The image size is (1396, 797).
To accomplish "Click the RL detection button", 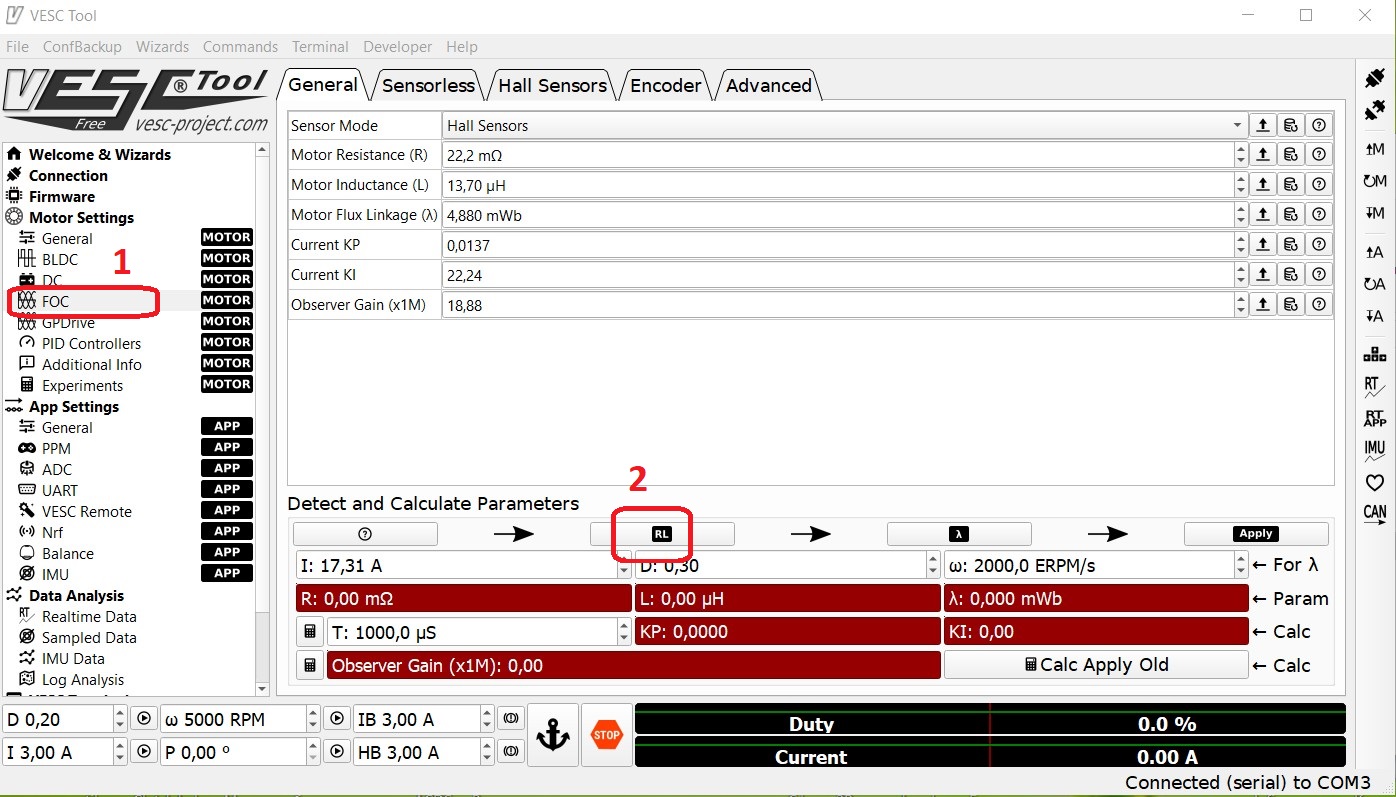I will (661, 534).
